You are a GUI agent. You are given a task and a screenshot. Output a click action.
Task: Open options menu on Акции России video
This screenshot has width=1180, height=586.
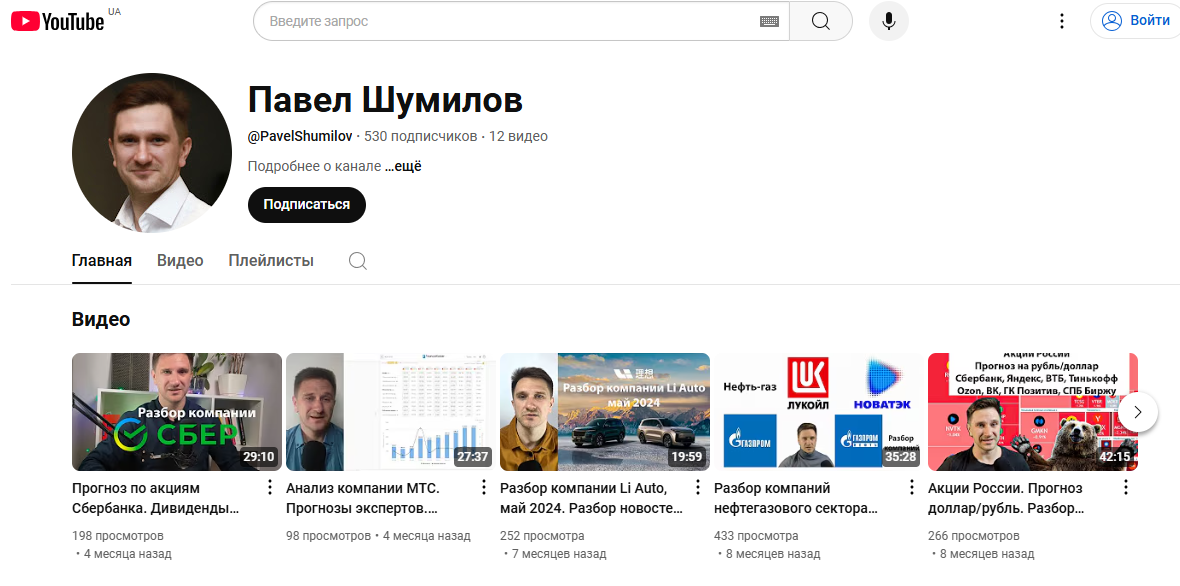(1125, 487)
